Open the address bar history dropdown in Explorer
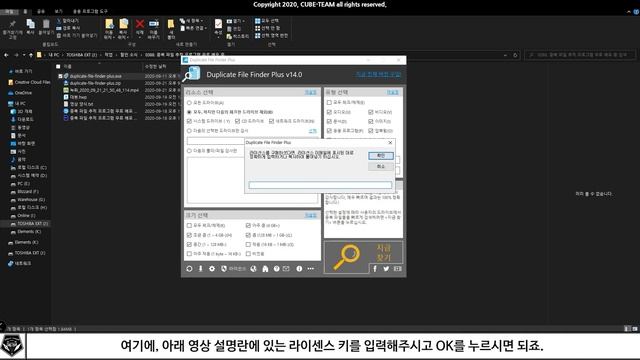 click(505, 55)
